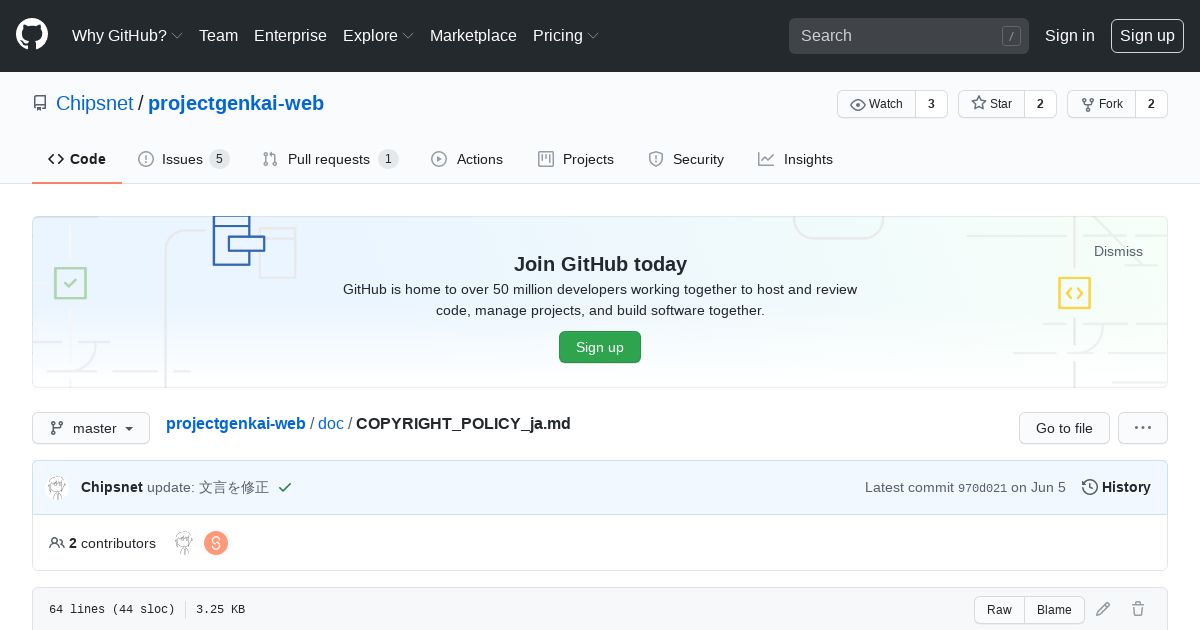Expand the Explore dropdown
This screenshot has width=1200, height=630.
pyautogui.click(x=378, y=35)
